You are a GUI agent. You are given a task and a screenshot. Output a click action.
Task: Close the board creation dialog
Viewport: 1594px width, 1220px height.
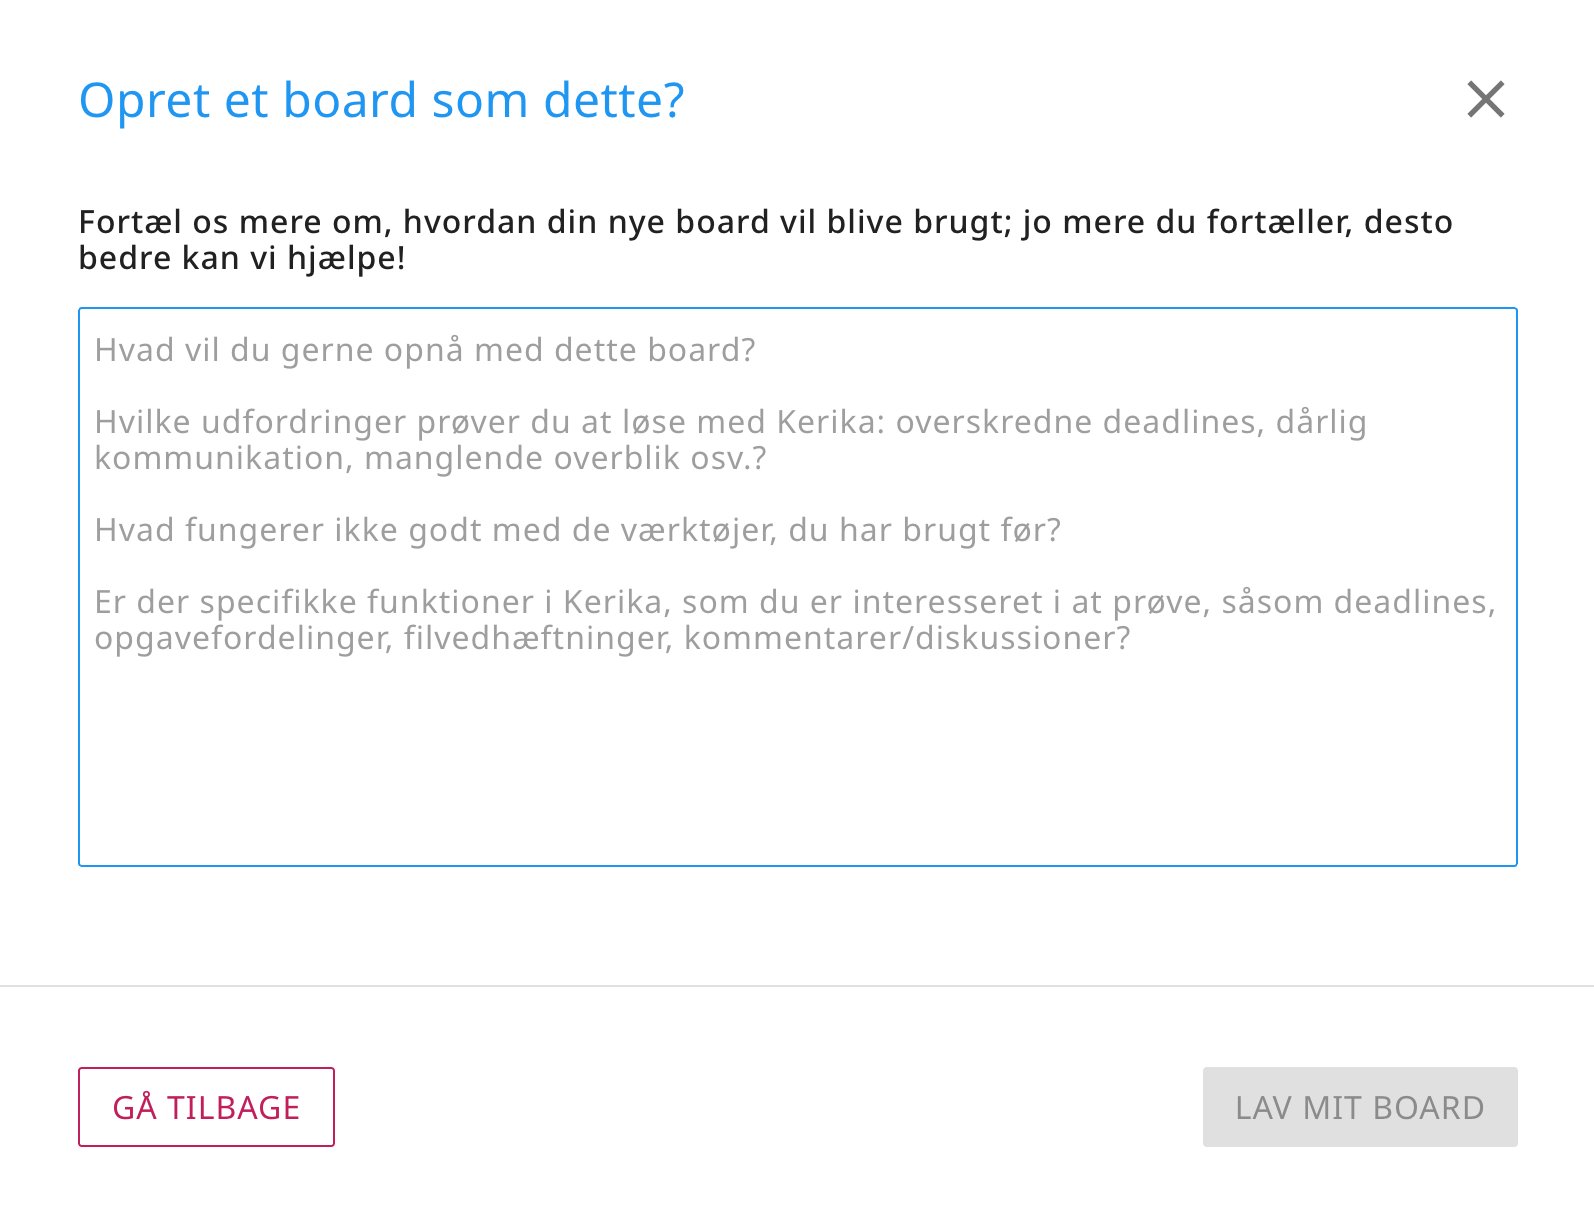(x=1485, y=99)
